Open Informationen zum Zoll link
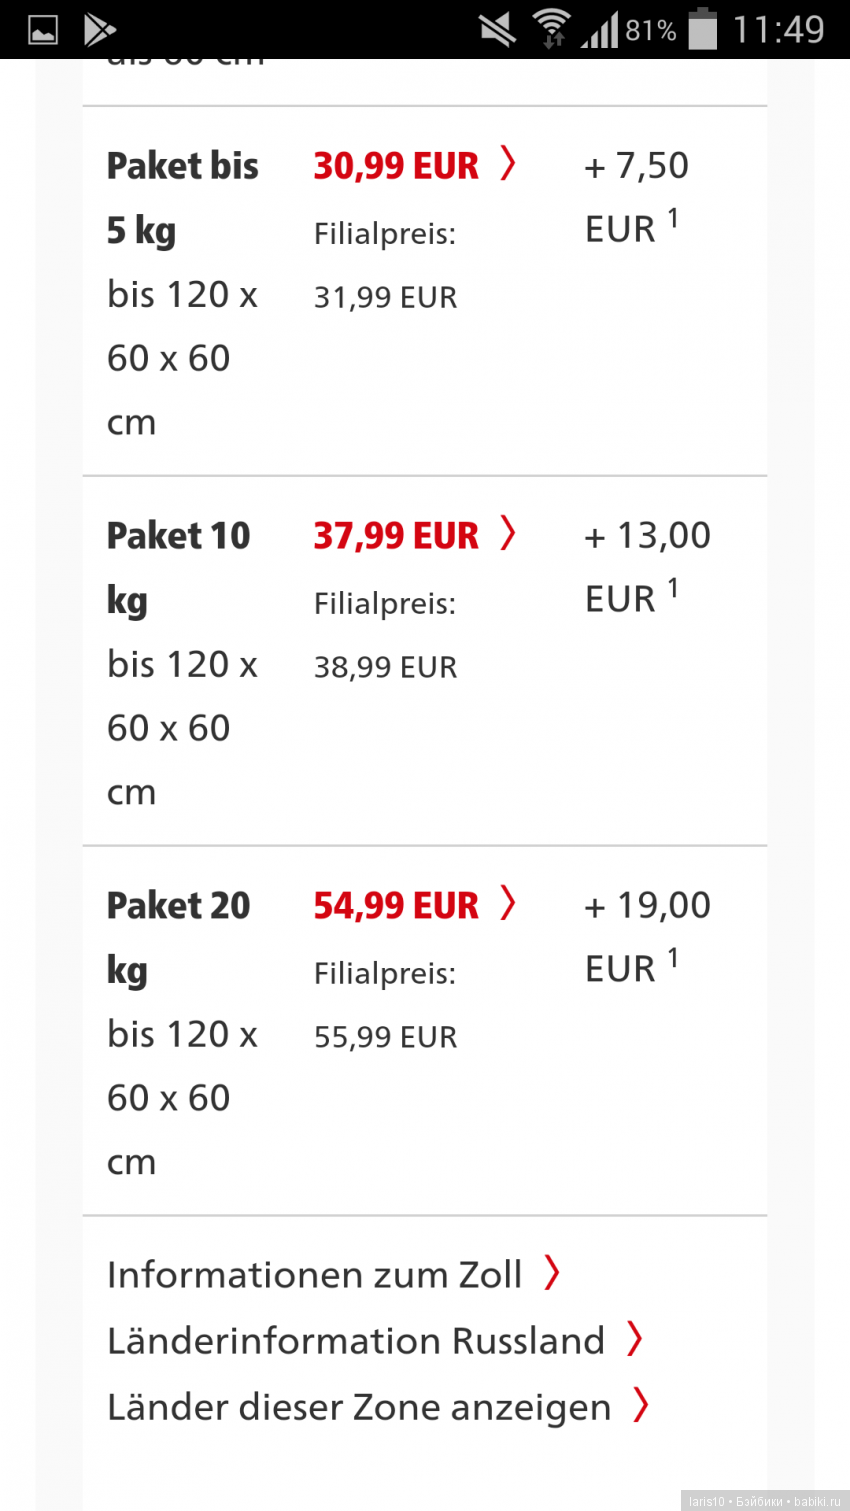The width and height of the screenshot is (850, 1511). 314,1275
